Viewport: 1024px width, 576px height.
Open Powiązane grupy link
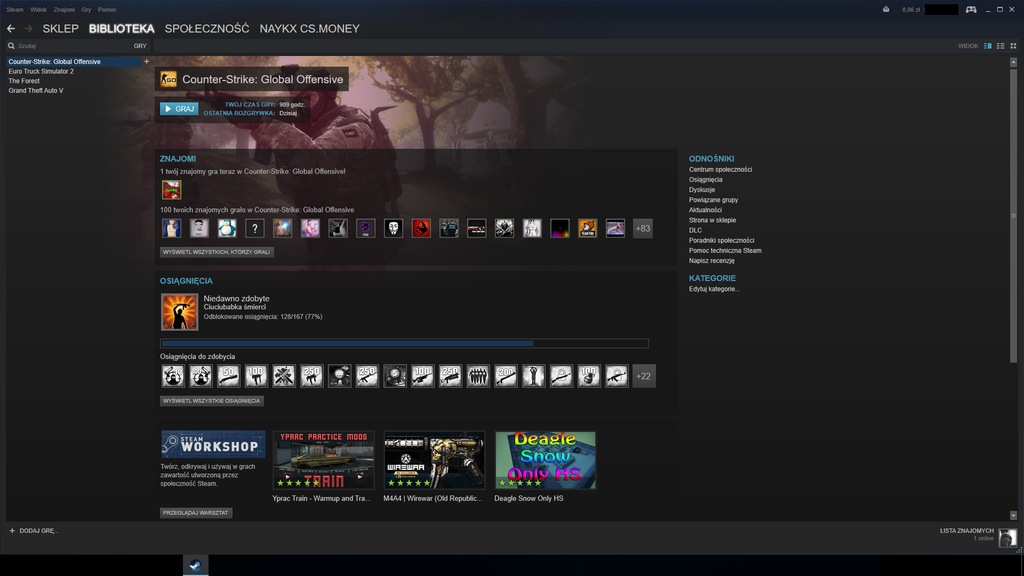click(x=713, y=200)
